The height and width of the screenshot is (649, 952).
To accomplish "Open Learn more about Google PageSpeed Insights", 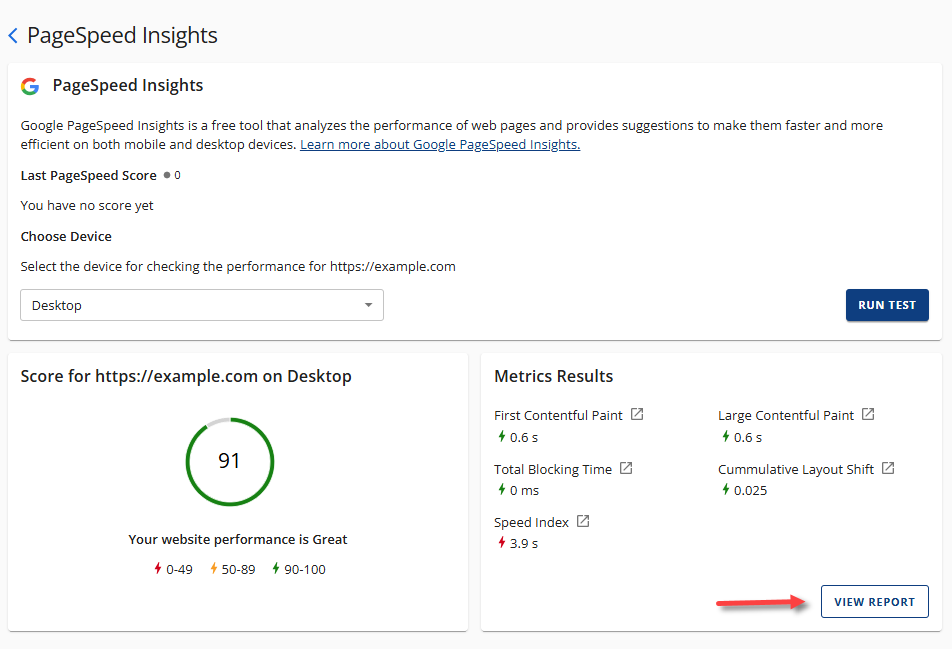I will pos(439,144).
